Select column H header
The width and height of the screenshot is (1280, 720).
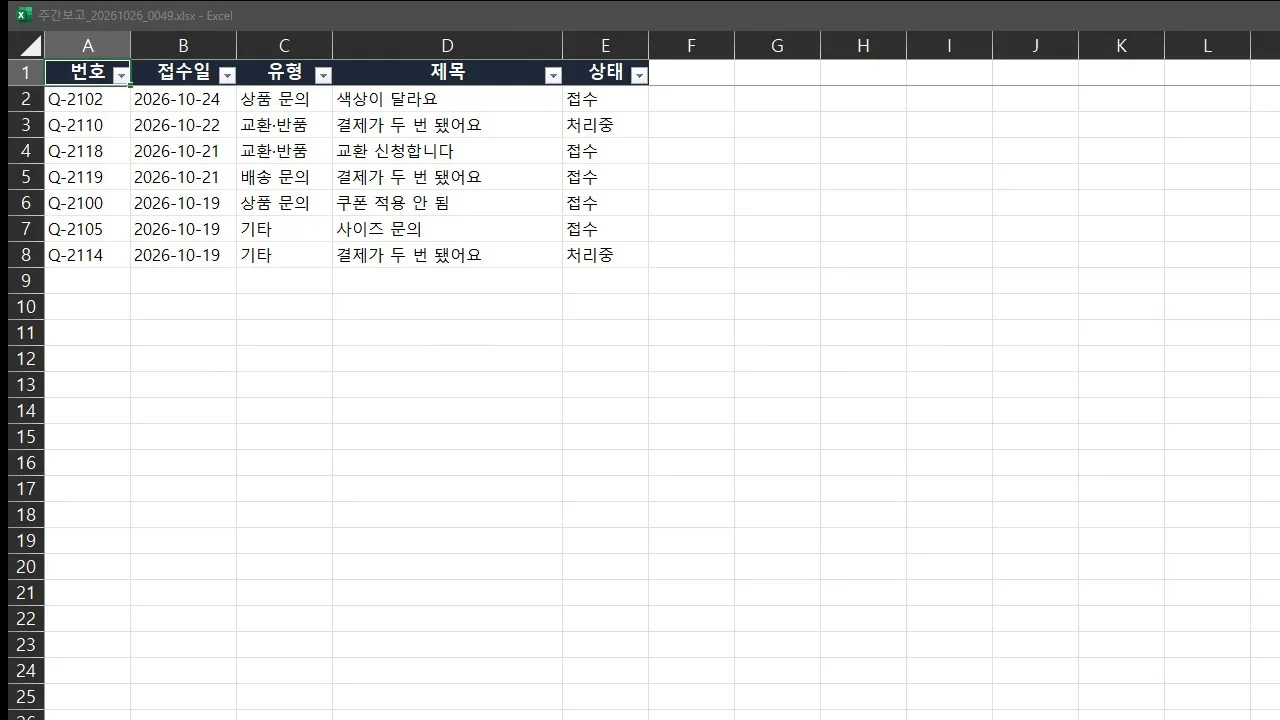pyautogui.click(x=863, y=45)
